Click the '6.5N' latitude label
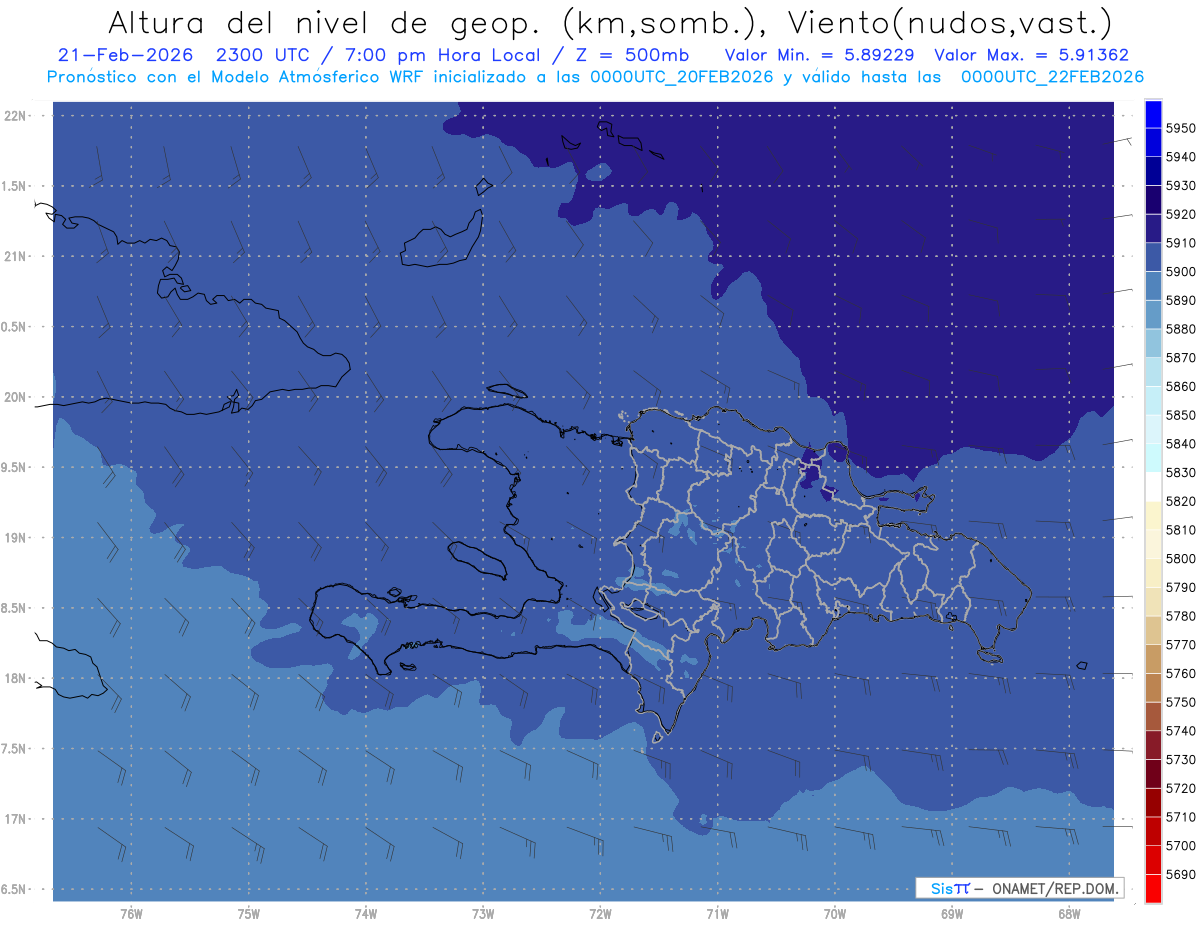 click(14, 889)
